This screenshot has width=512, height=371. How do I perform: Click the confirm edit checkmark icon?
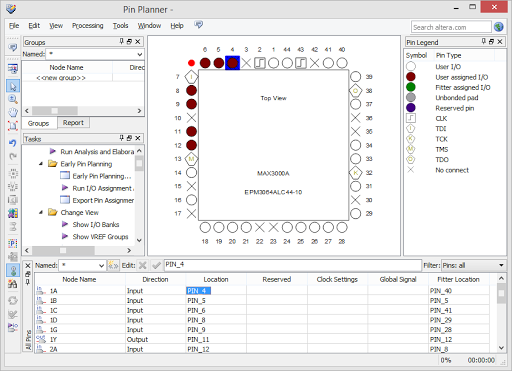156,265
